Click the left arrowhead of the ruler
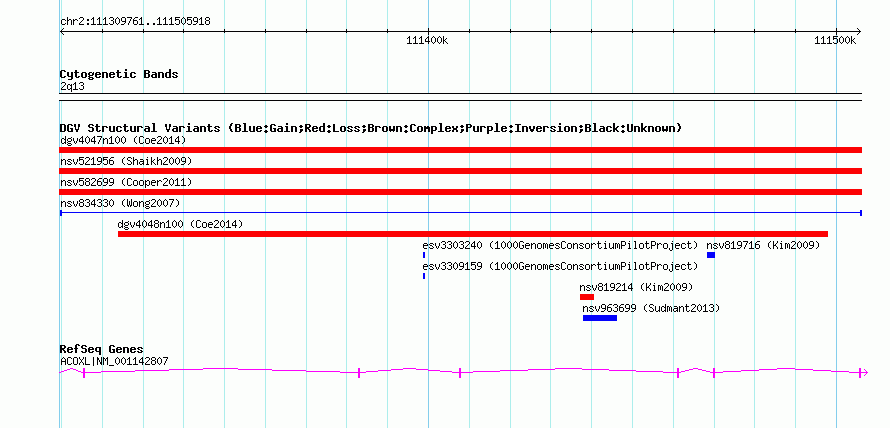The width and height of the screenshot is (890, 428). point(62,32)
